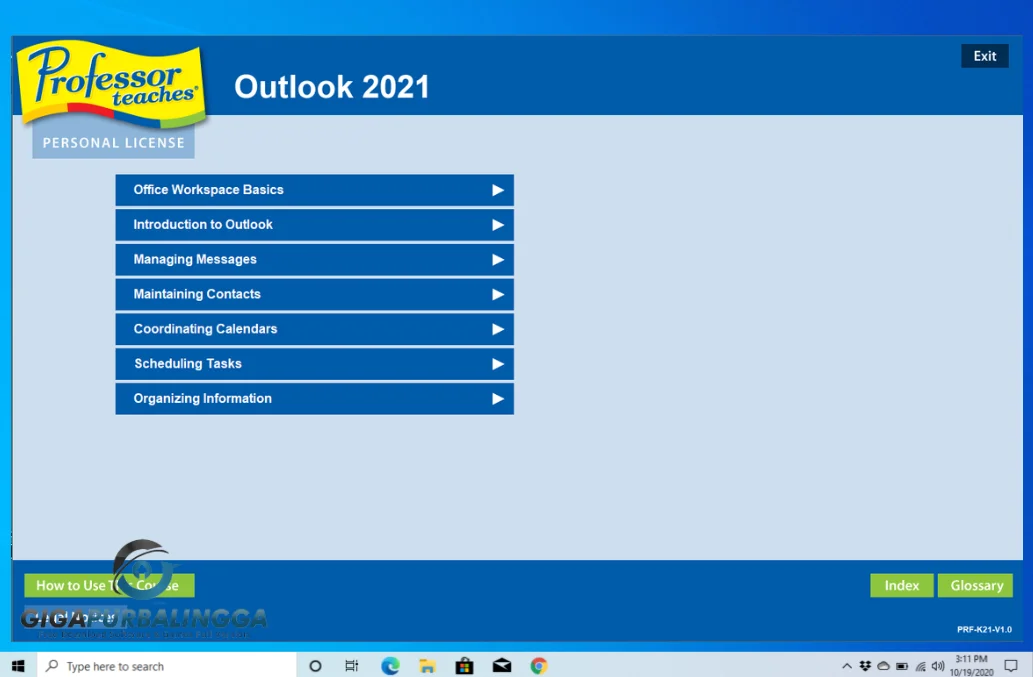Click How to Use This Course
This screenshot has height=677, width=1033.
pyautogui.click(x=109, y=585)
